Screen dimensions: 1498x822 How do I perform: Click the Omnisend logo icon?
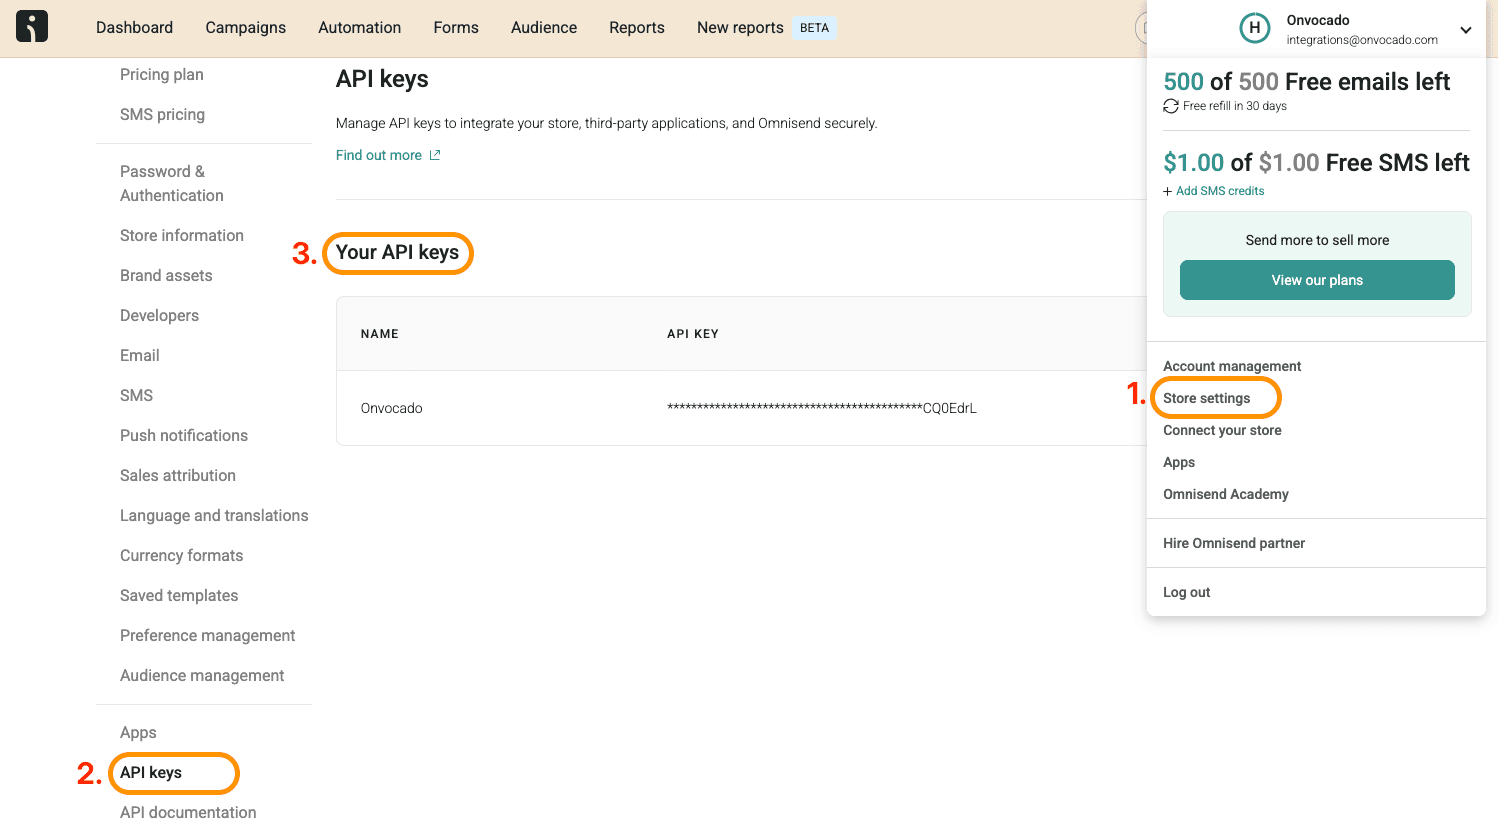(32, 27)
